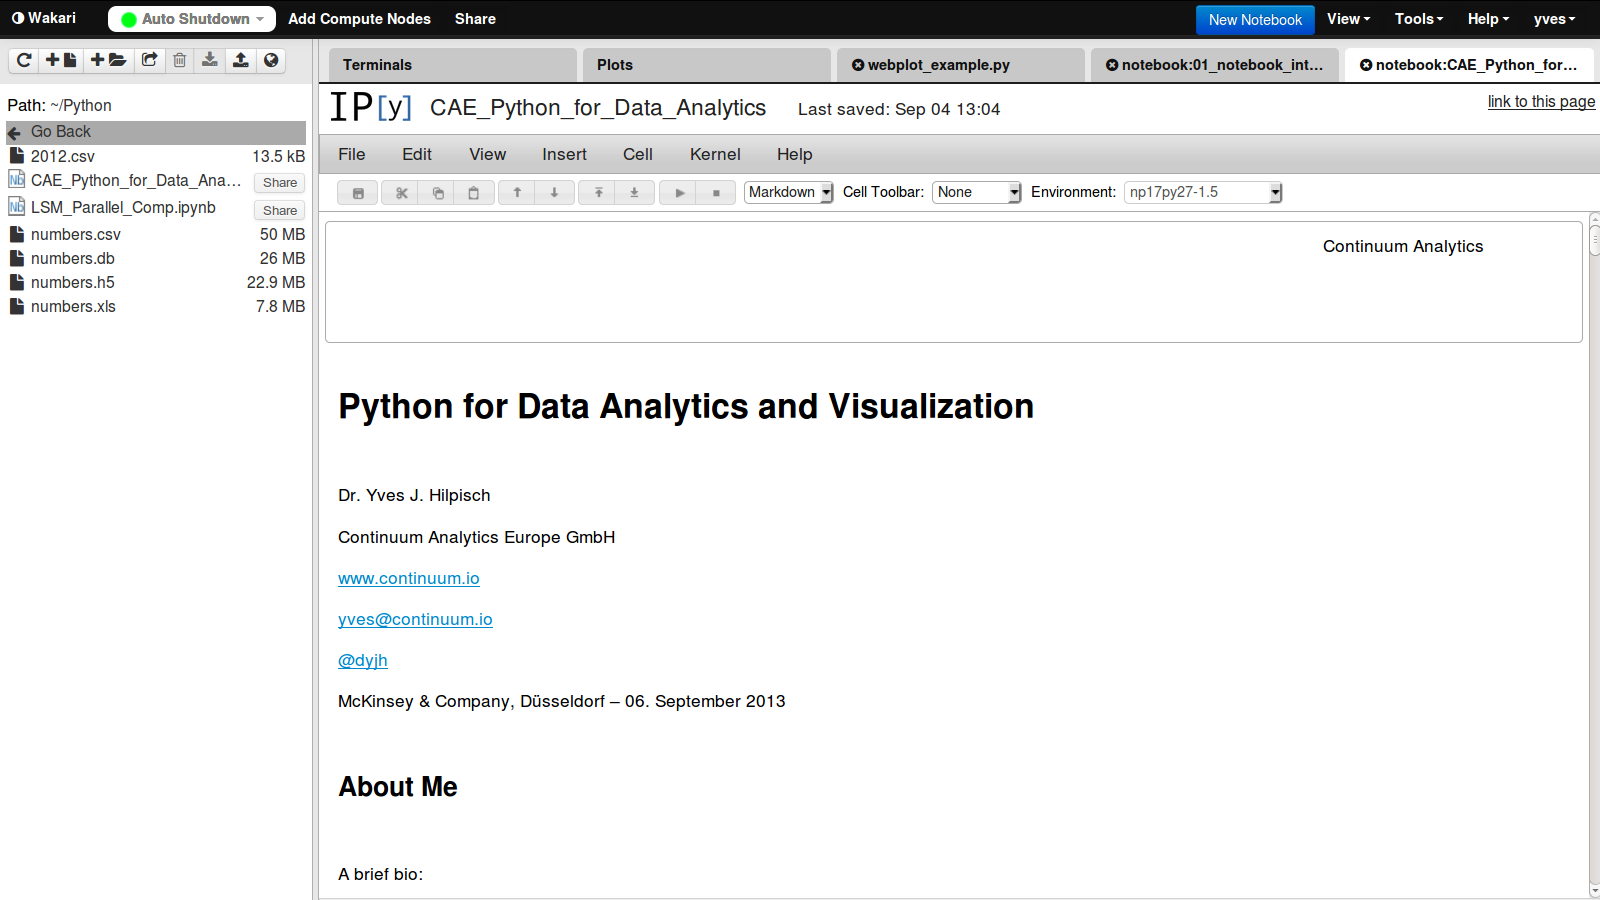
Task: Paste the cell using the clipboard icon
Action: pyautogui.click(x=474, y=193)
